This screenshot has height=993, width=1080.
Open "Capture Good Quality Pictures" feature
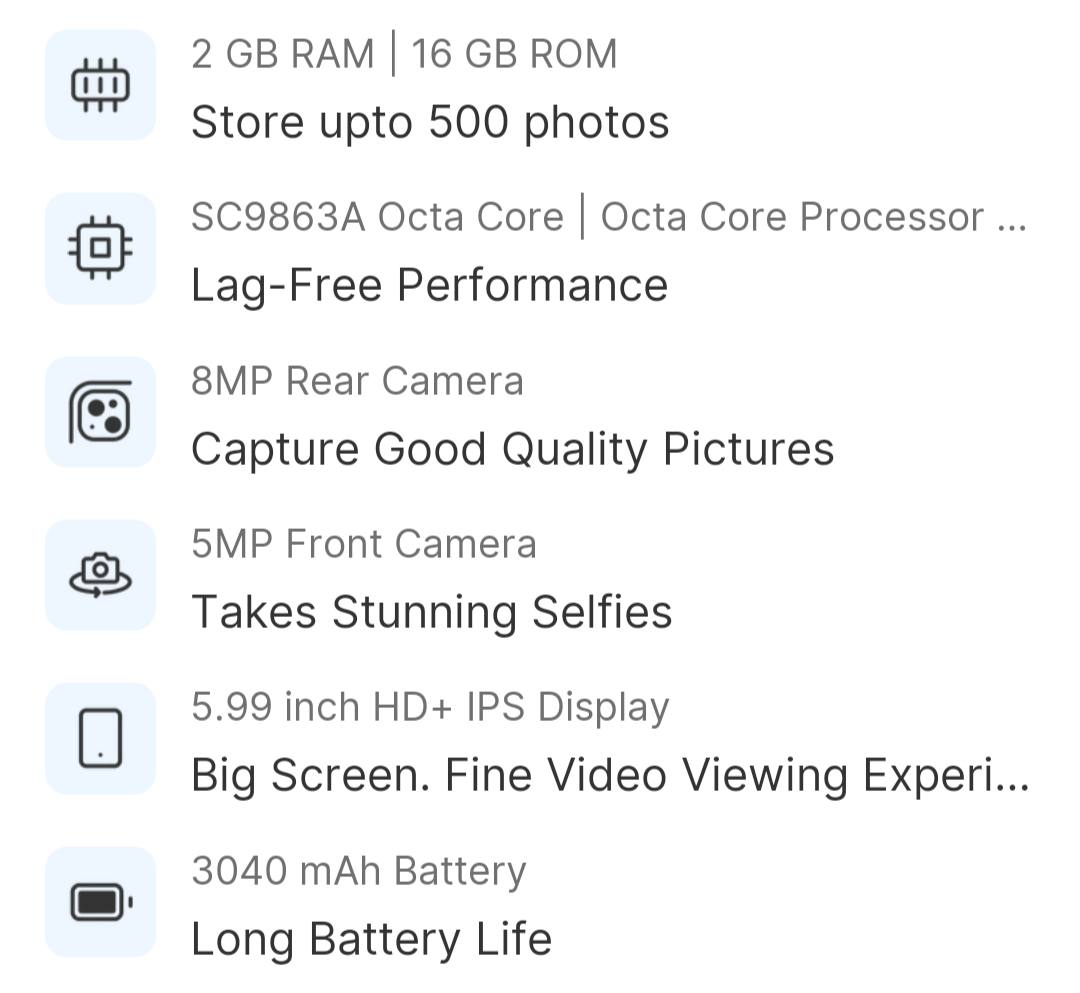(x=512, y=449)
